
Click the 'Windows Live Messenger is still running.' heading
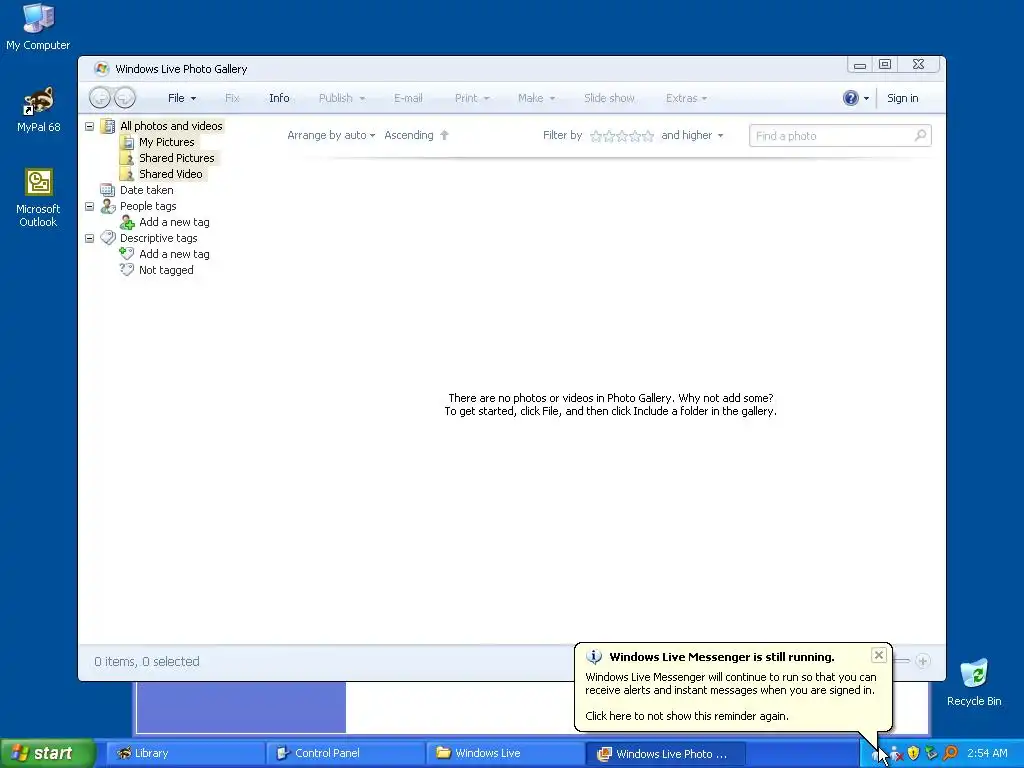tap(722, 657)
